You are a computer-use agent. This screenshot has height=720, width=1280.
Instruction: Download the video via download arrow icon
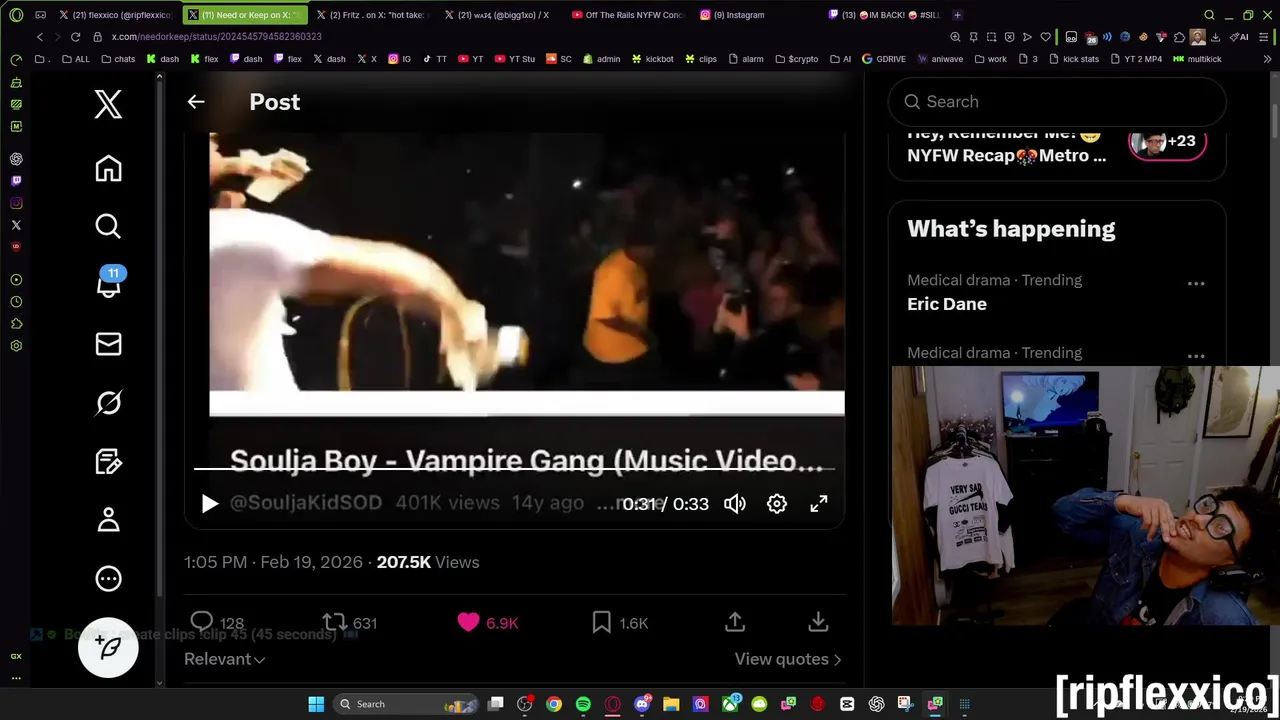pos(818,622)
